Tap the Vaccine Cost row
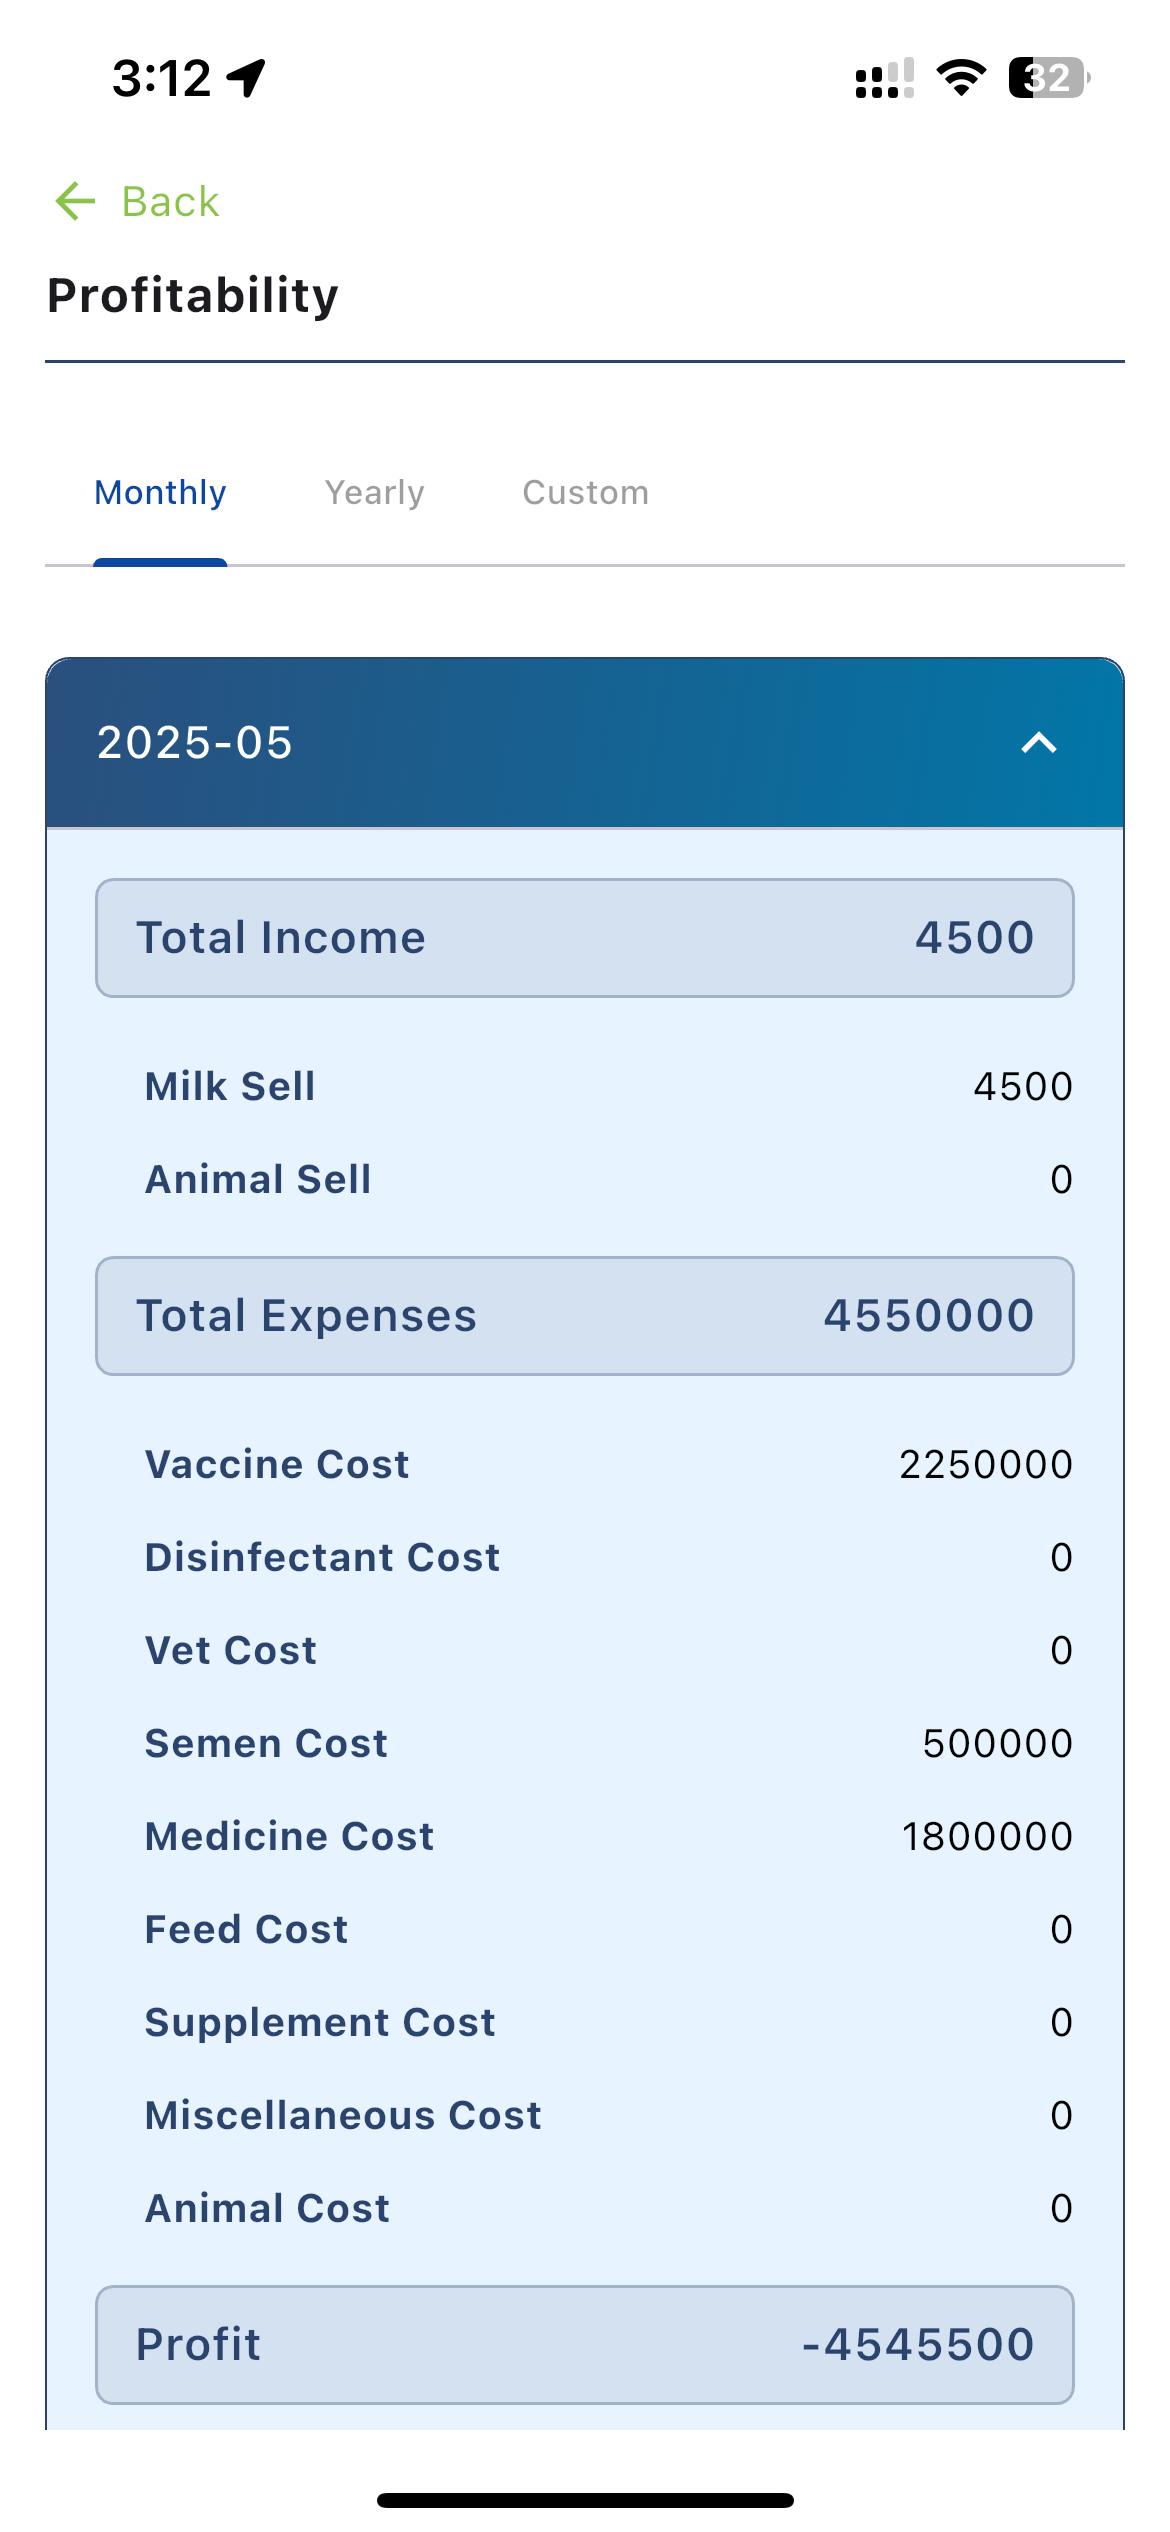This screenshot has width=1170, height=2532. coord(608,1465)
